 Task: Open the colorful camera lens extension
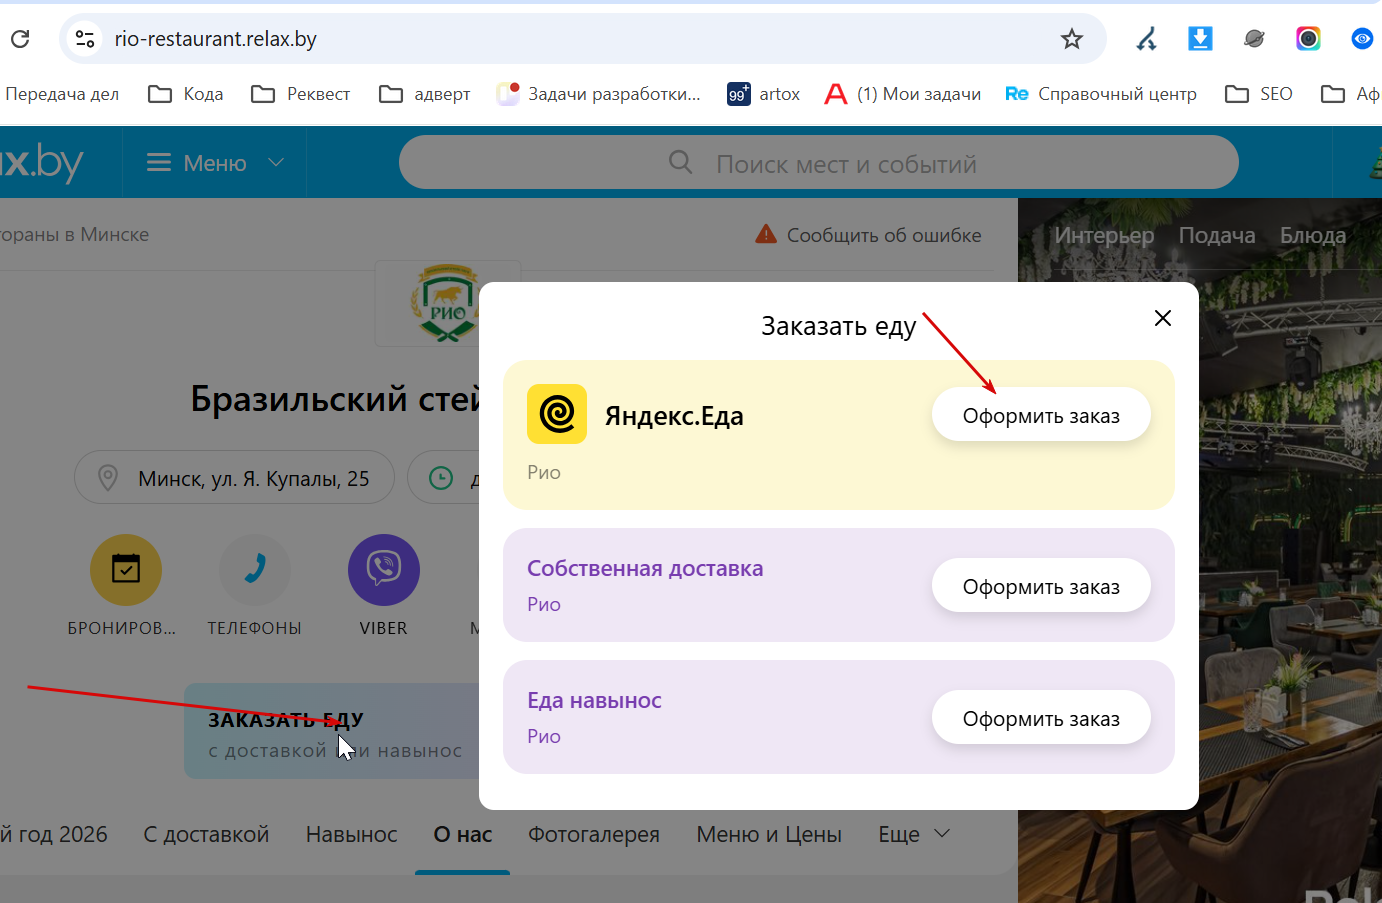pos(1308,39)
